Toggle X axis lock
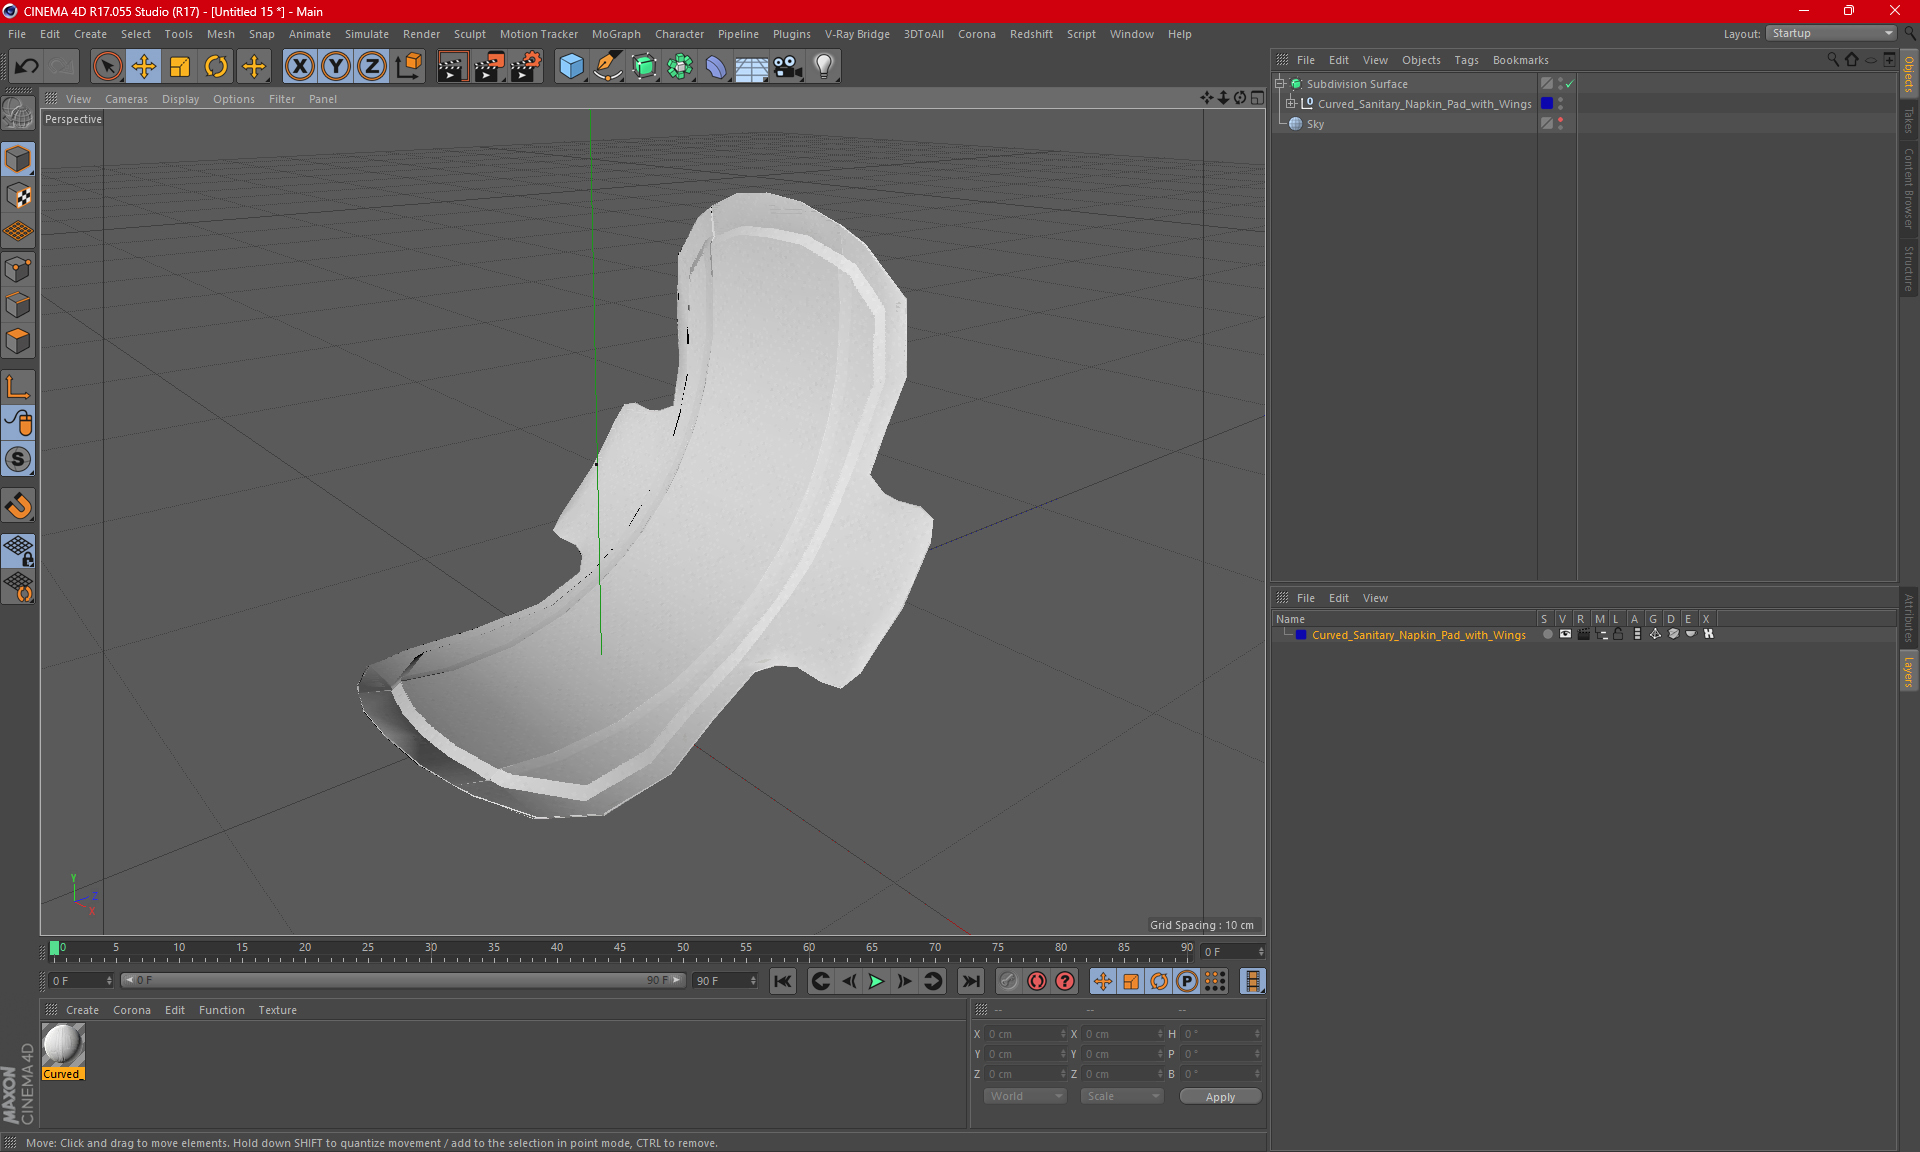This screenshot has width=1920, height=1152. pyautogui.click(x=299, y=67)
